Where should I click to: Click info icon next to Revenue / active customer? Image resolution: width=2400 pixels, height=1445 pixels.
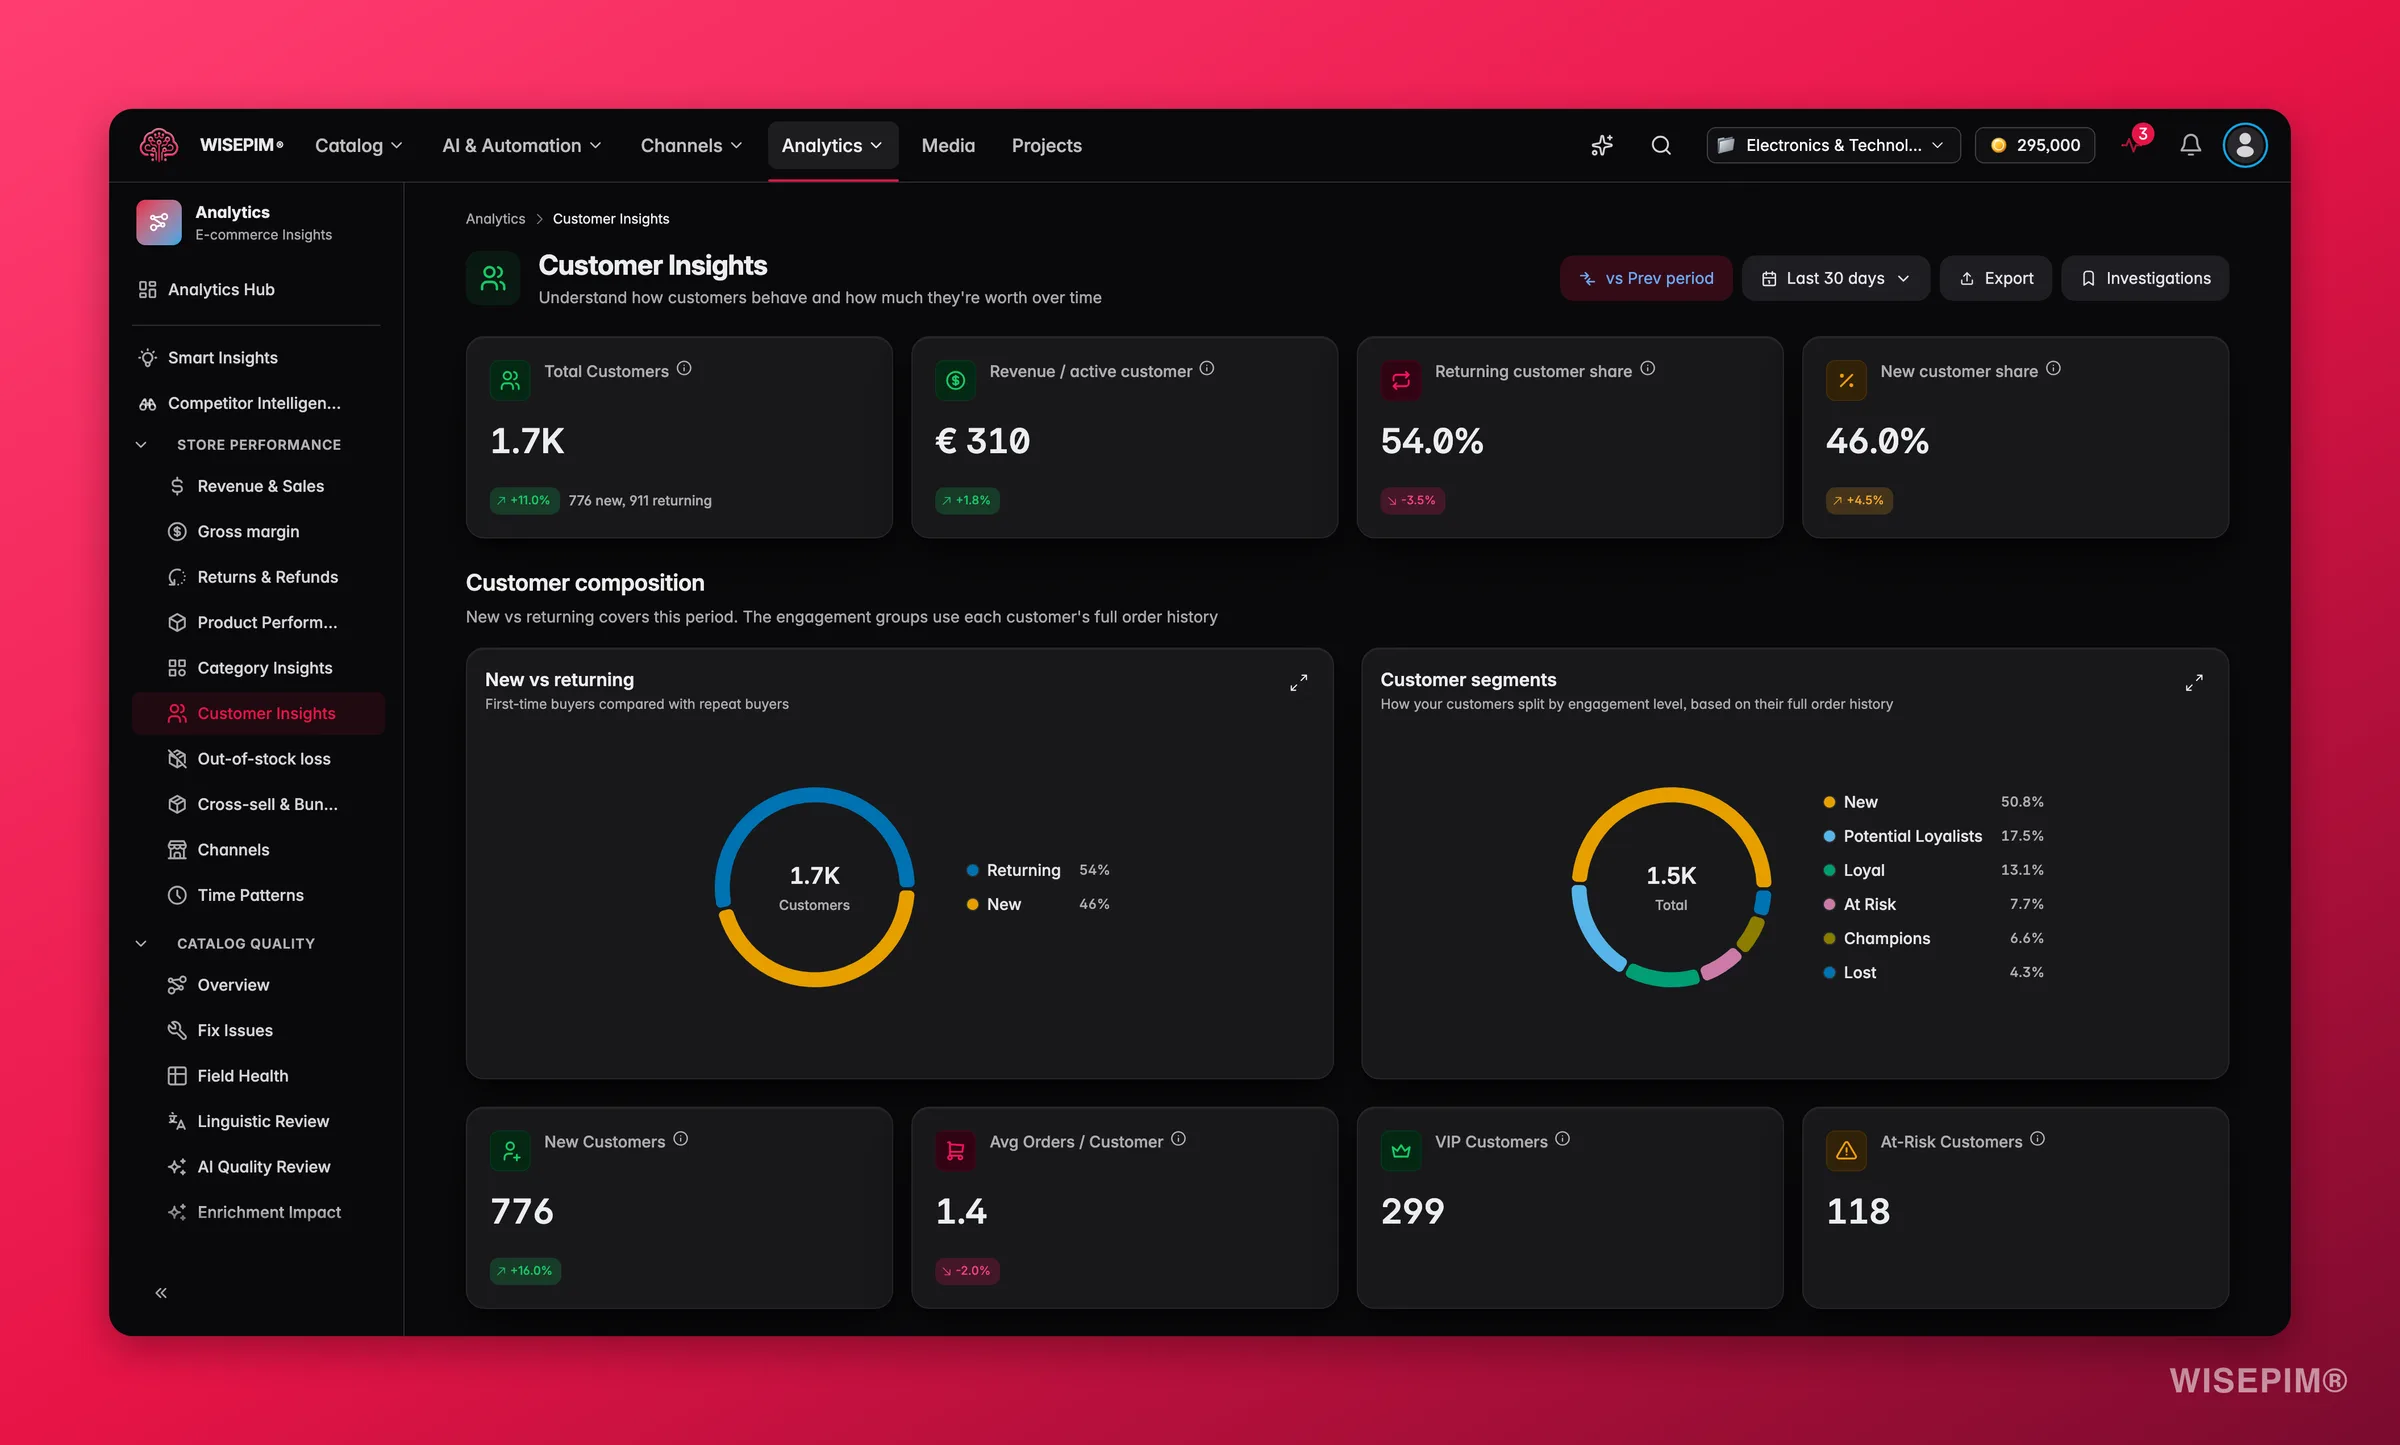click(x=1207, y=368)
